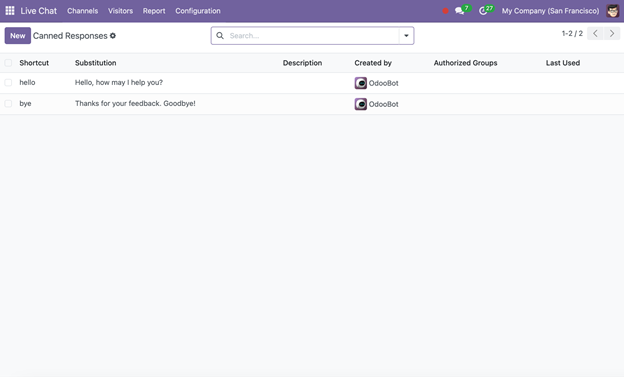
Task: Sort by the Substitution column header
Action: pos(96,63)
